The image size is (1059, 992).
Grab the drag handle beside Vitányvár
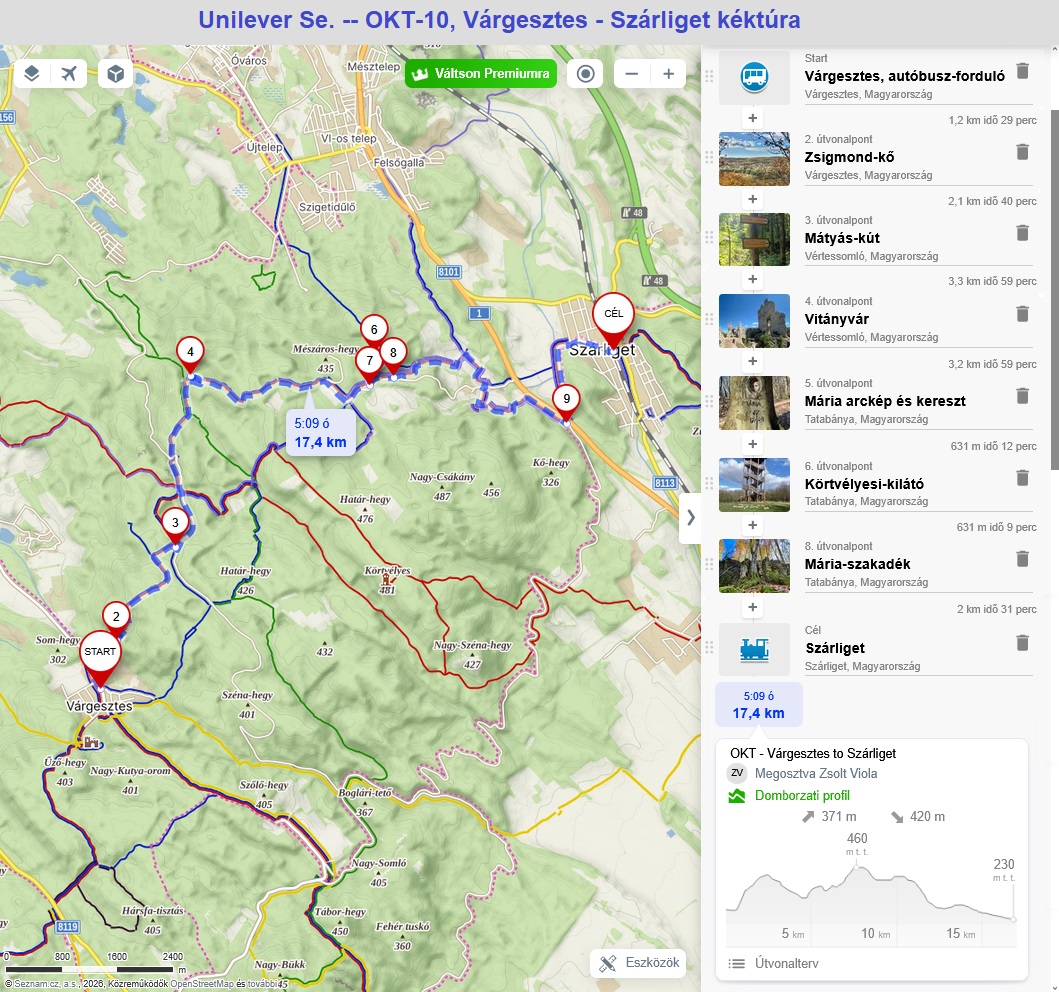pyautogui.click(x=709, y=320)
